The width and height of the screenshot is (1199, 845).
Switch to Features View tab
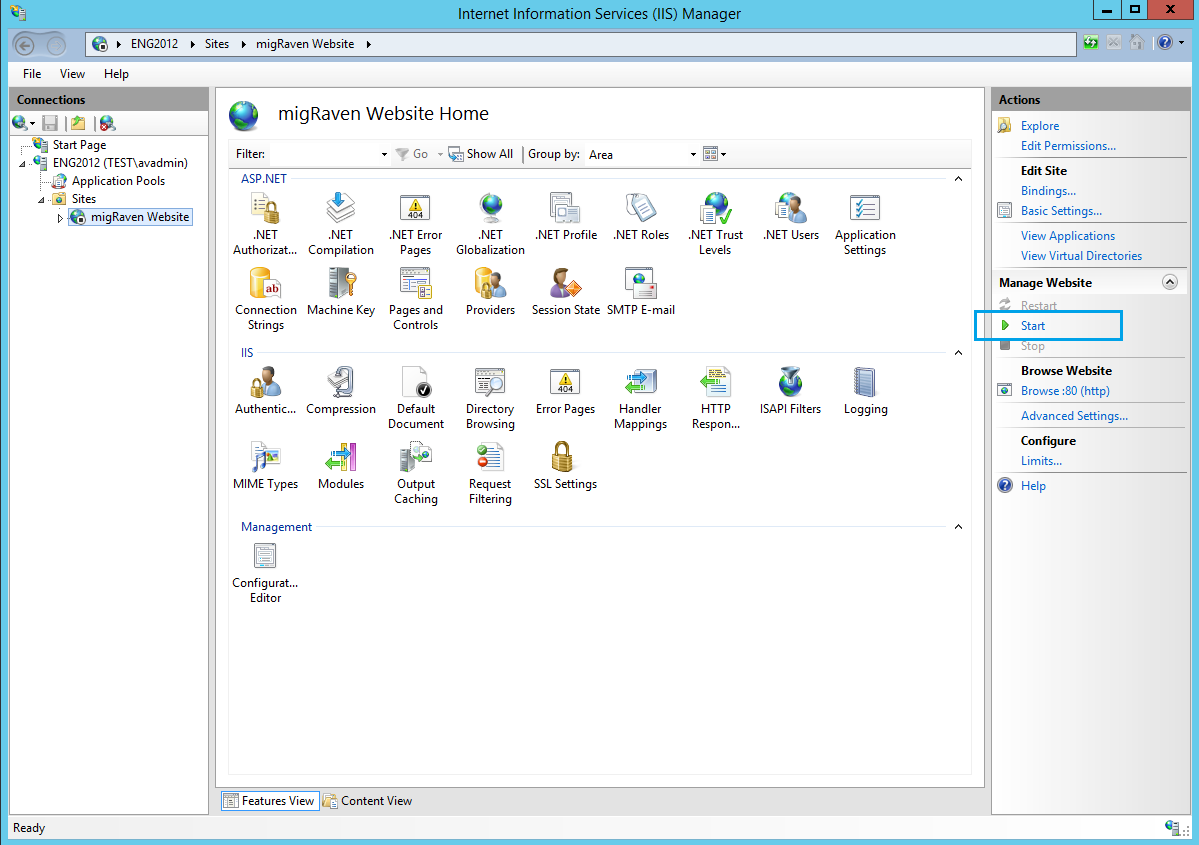click(x=270, y=801)
